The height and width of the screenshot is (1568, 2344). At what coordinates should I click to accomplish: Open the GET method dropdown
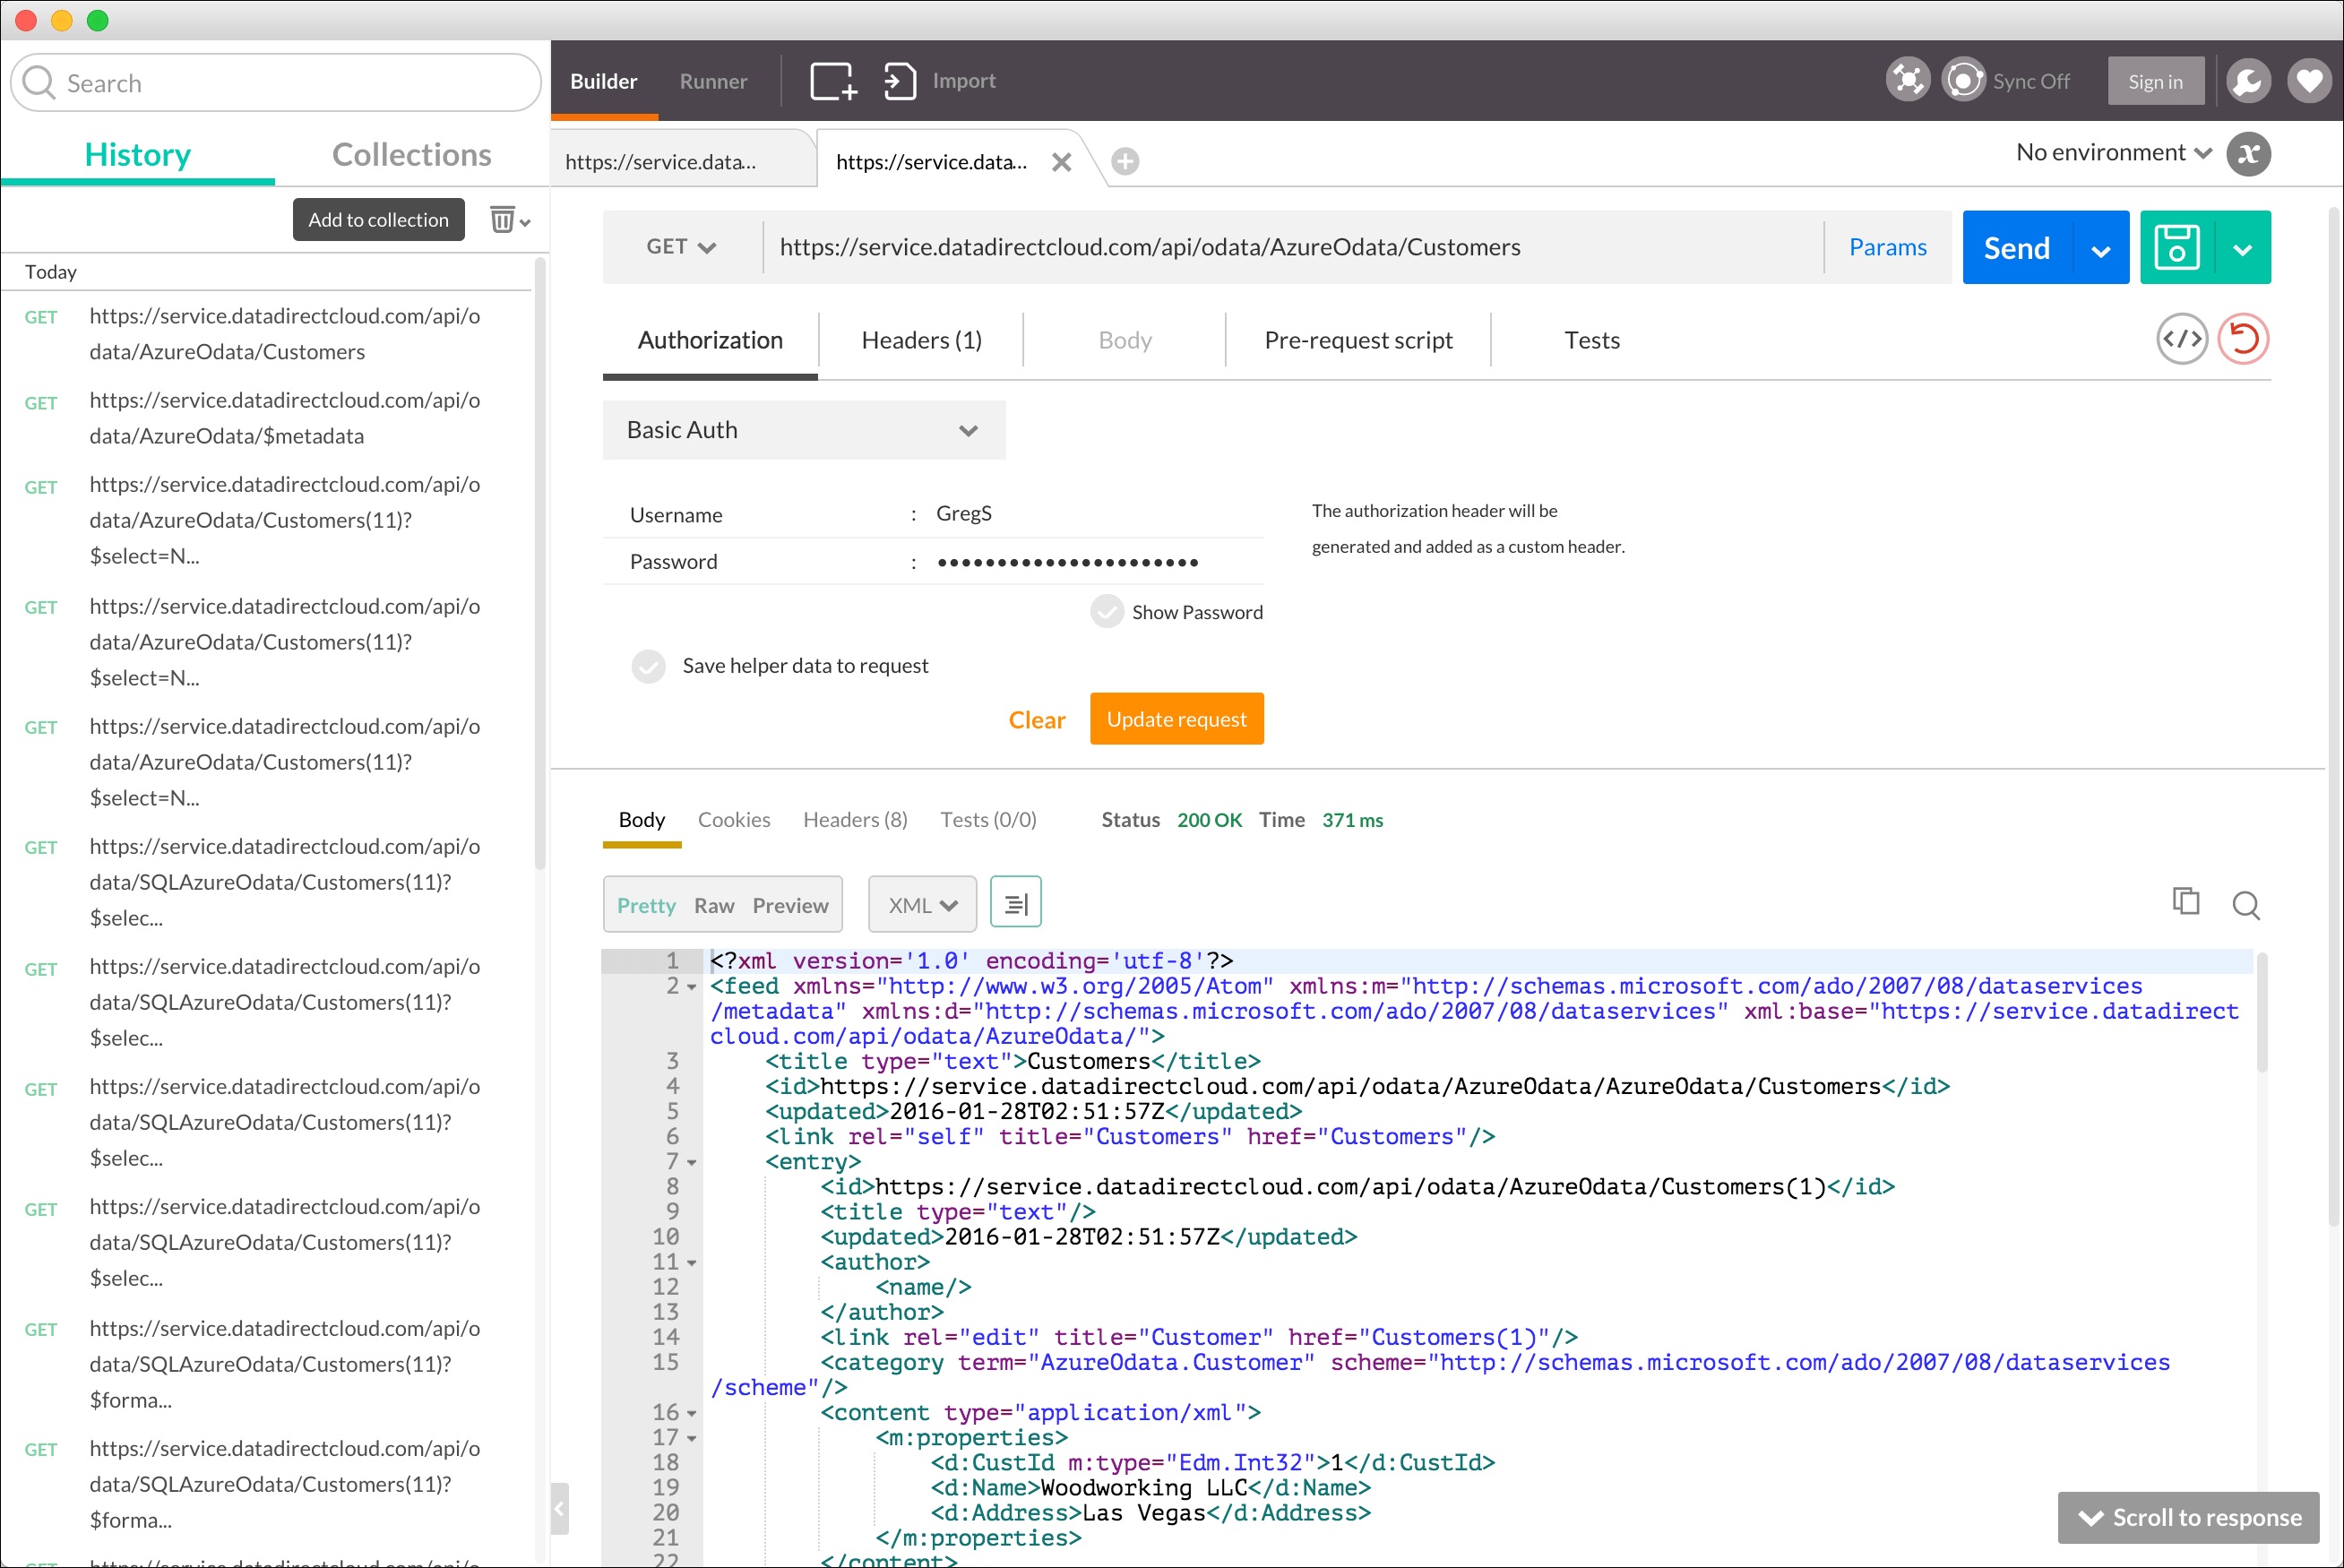681,247
